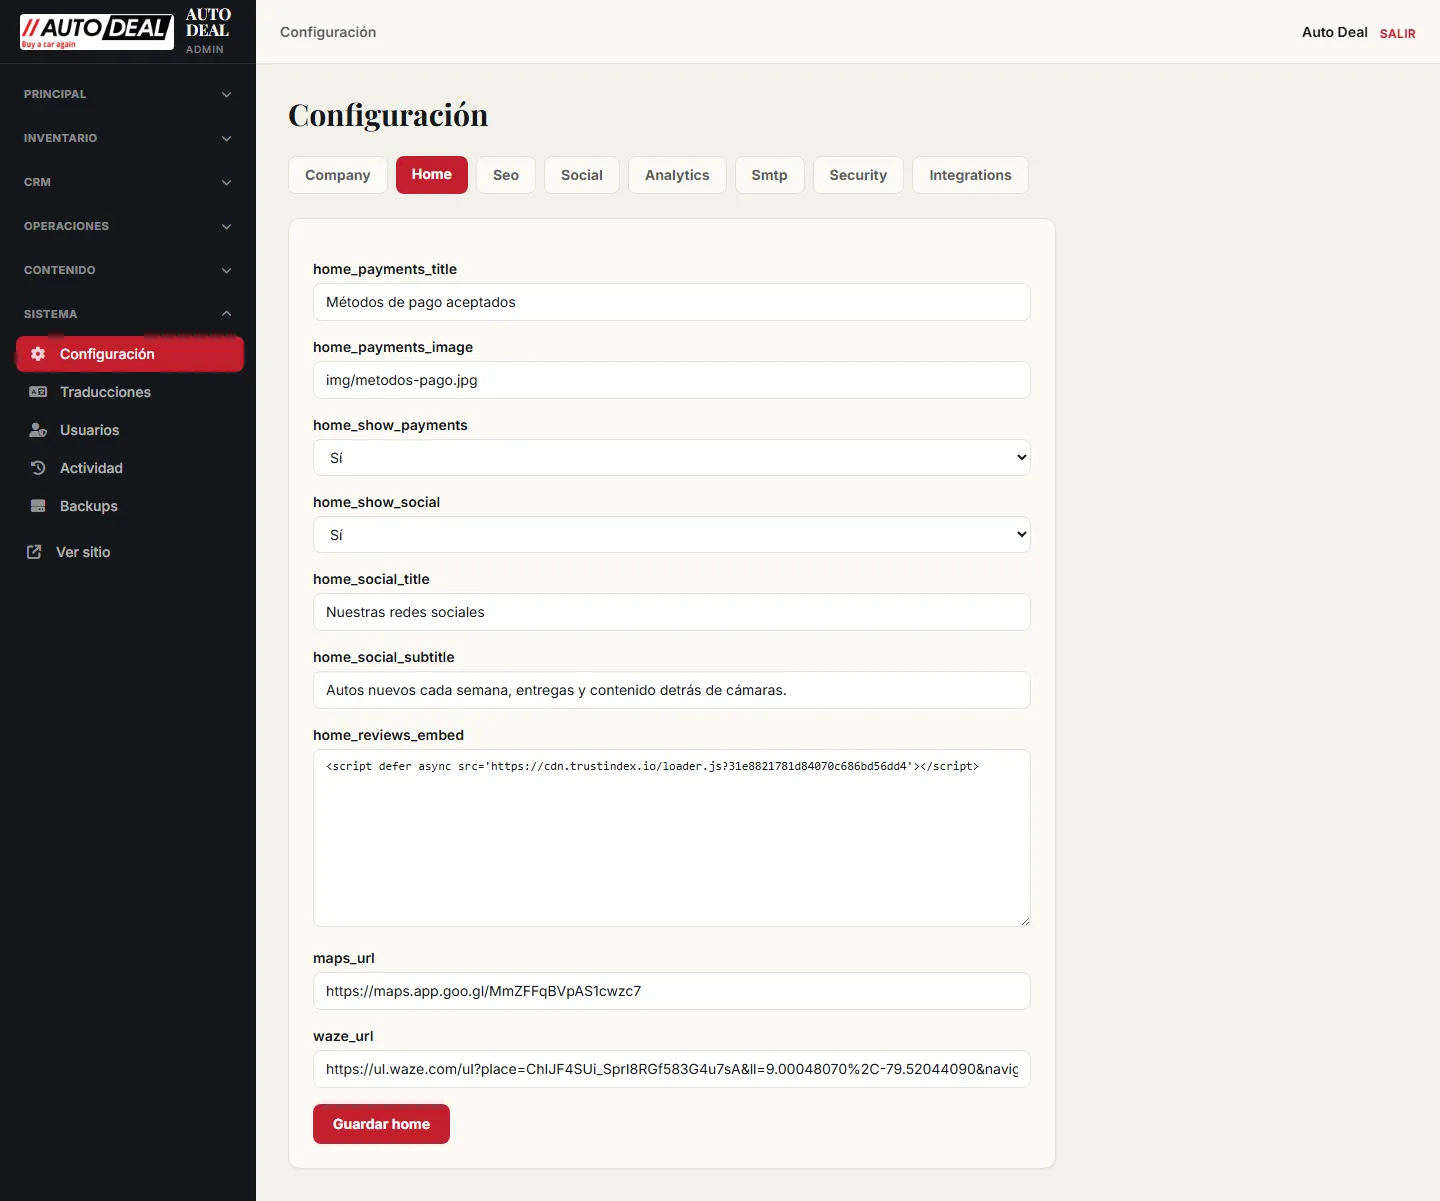
Task: Open the Integrations tab
Action: (970, 175)
